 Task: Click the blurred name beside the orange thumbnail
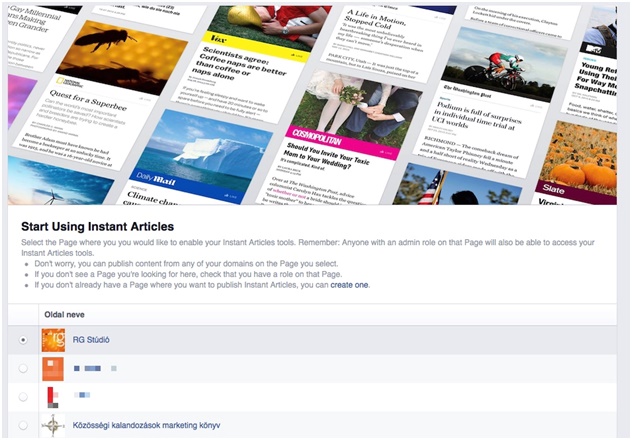pos(95,368)
